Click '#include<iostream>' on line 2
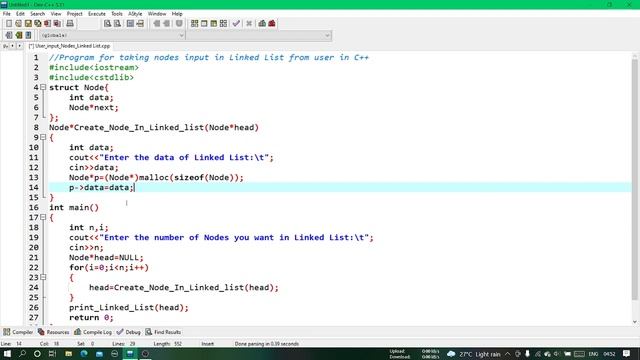This screenshot has height=360, width=640. point(94,67)
